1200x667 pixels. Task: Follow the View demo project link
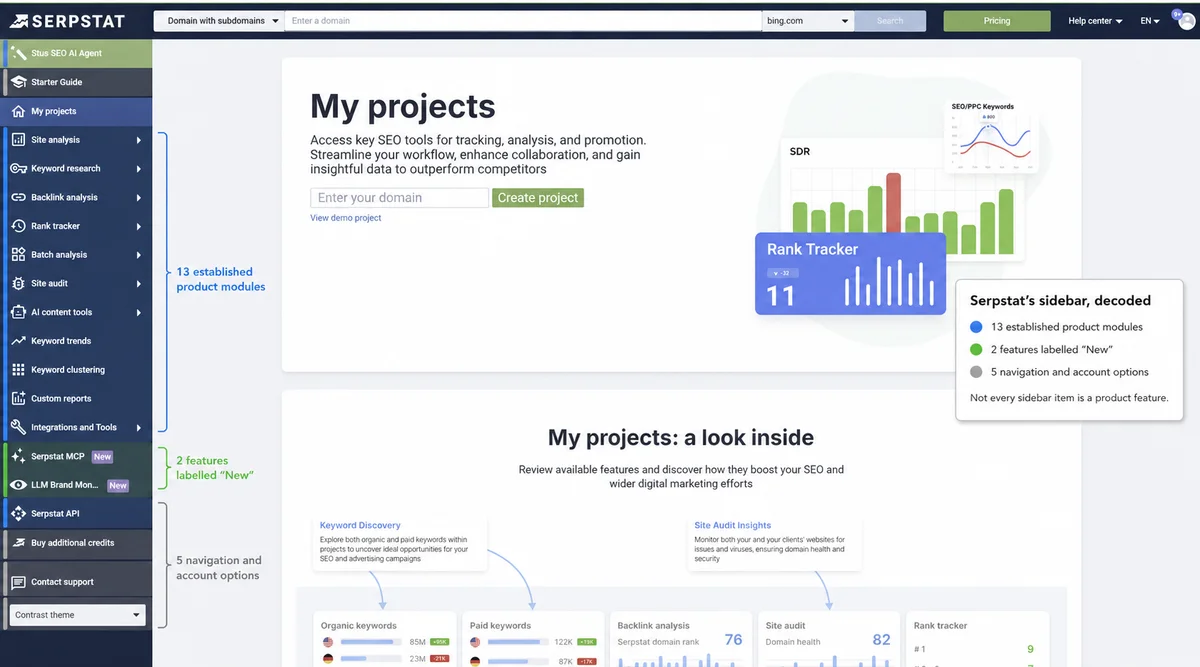tap(346, 218)
